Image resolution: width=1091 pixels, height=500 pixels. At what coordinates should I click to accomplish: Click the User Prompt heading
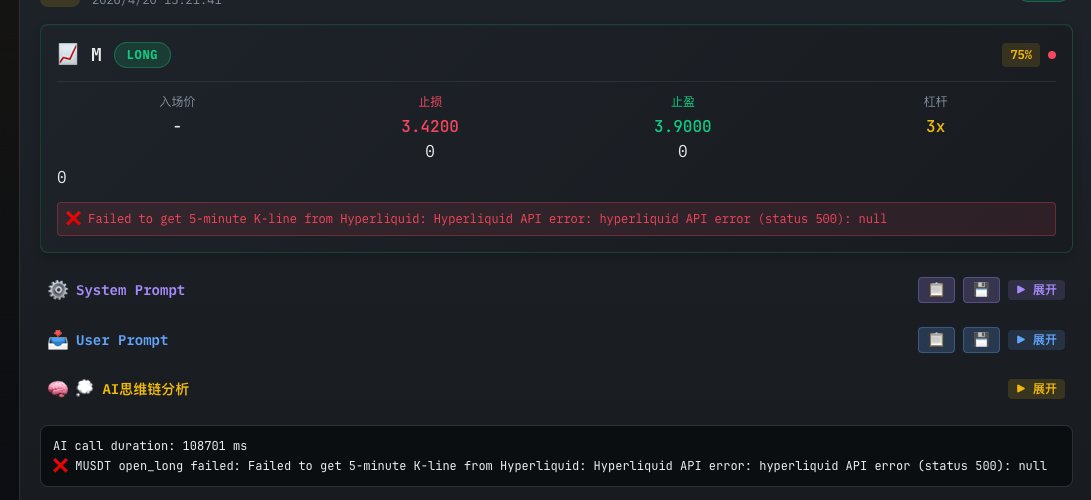tap(122, 340)
